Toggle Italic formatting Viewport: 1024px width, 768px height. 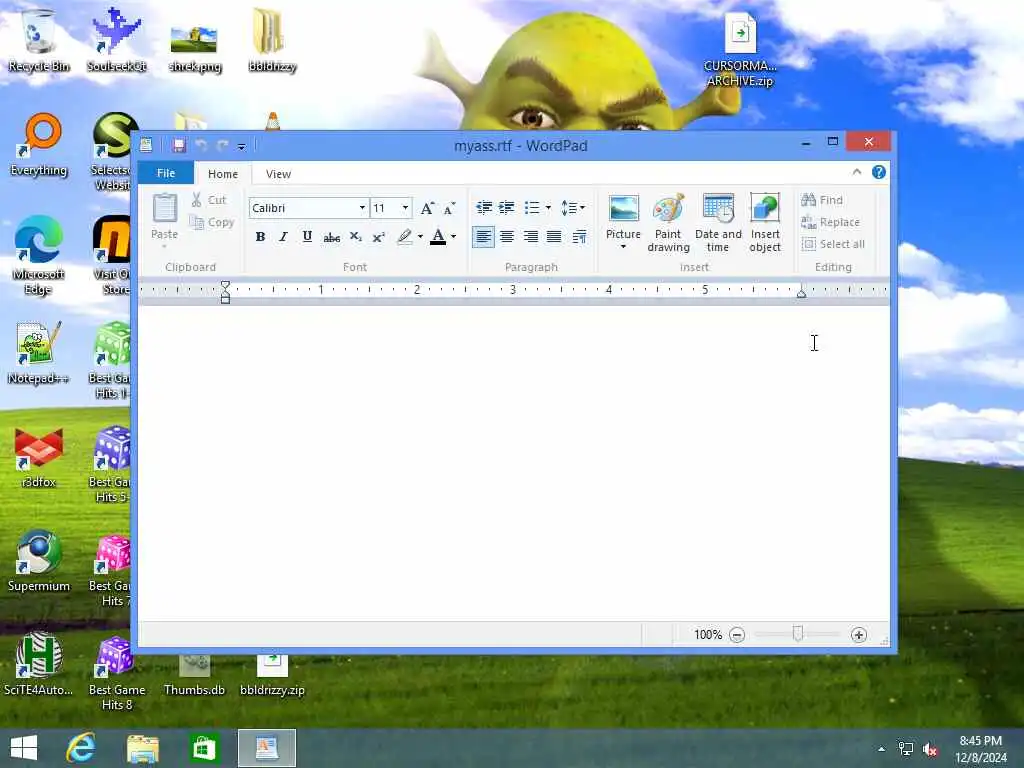[283, 237]
